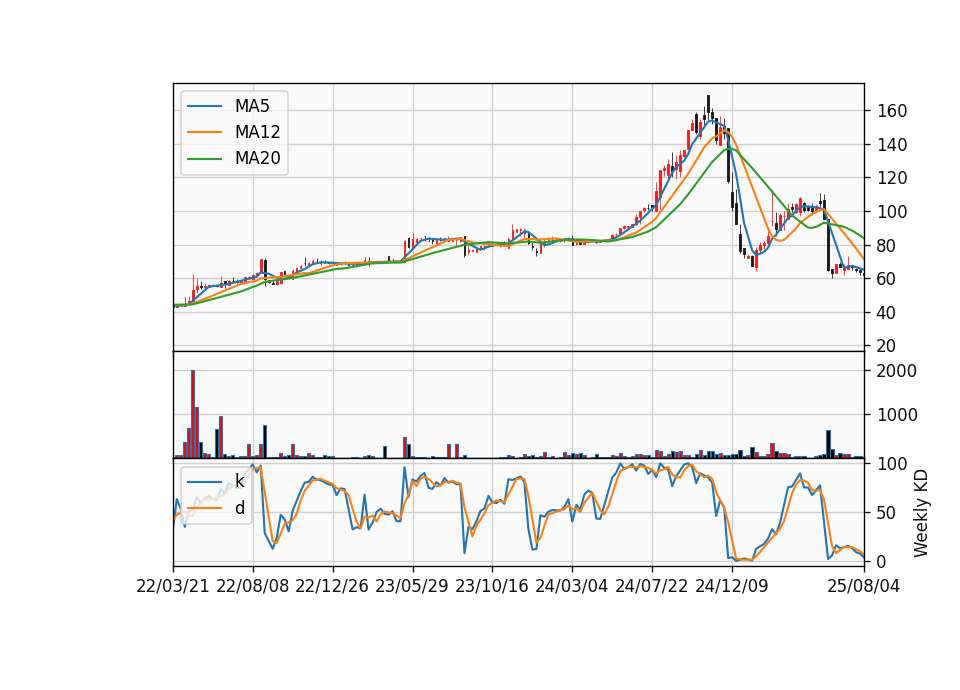Click the 140 price axis label
The image size is (960, 690).
[892, 145]
